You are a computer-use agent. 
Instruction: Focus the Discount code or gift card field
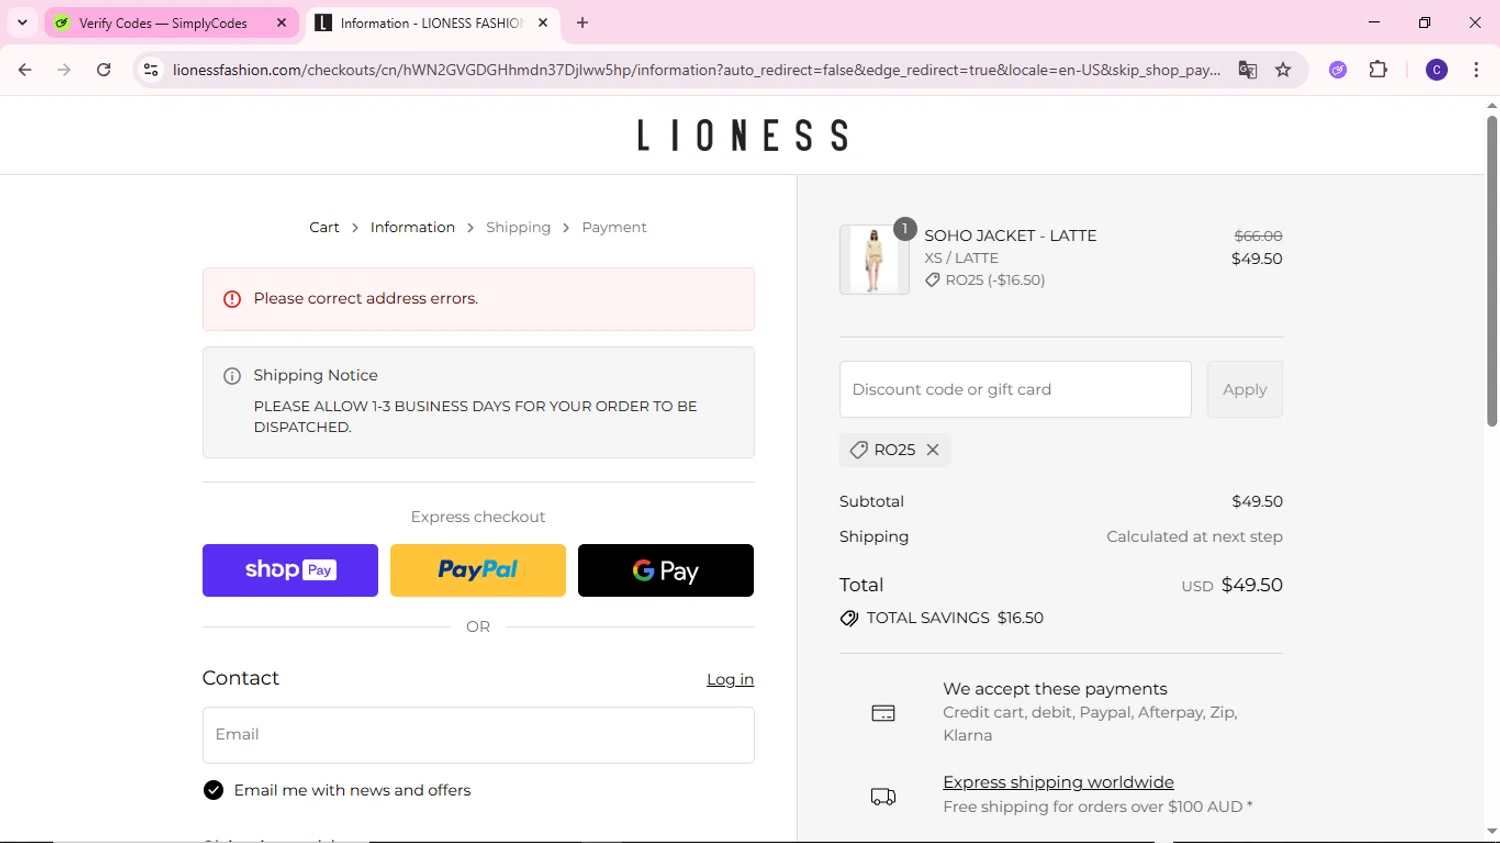[x=1015, y=389]
